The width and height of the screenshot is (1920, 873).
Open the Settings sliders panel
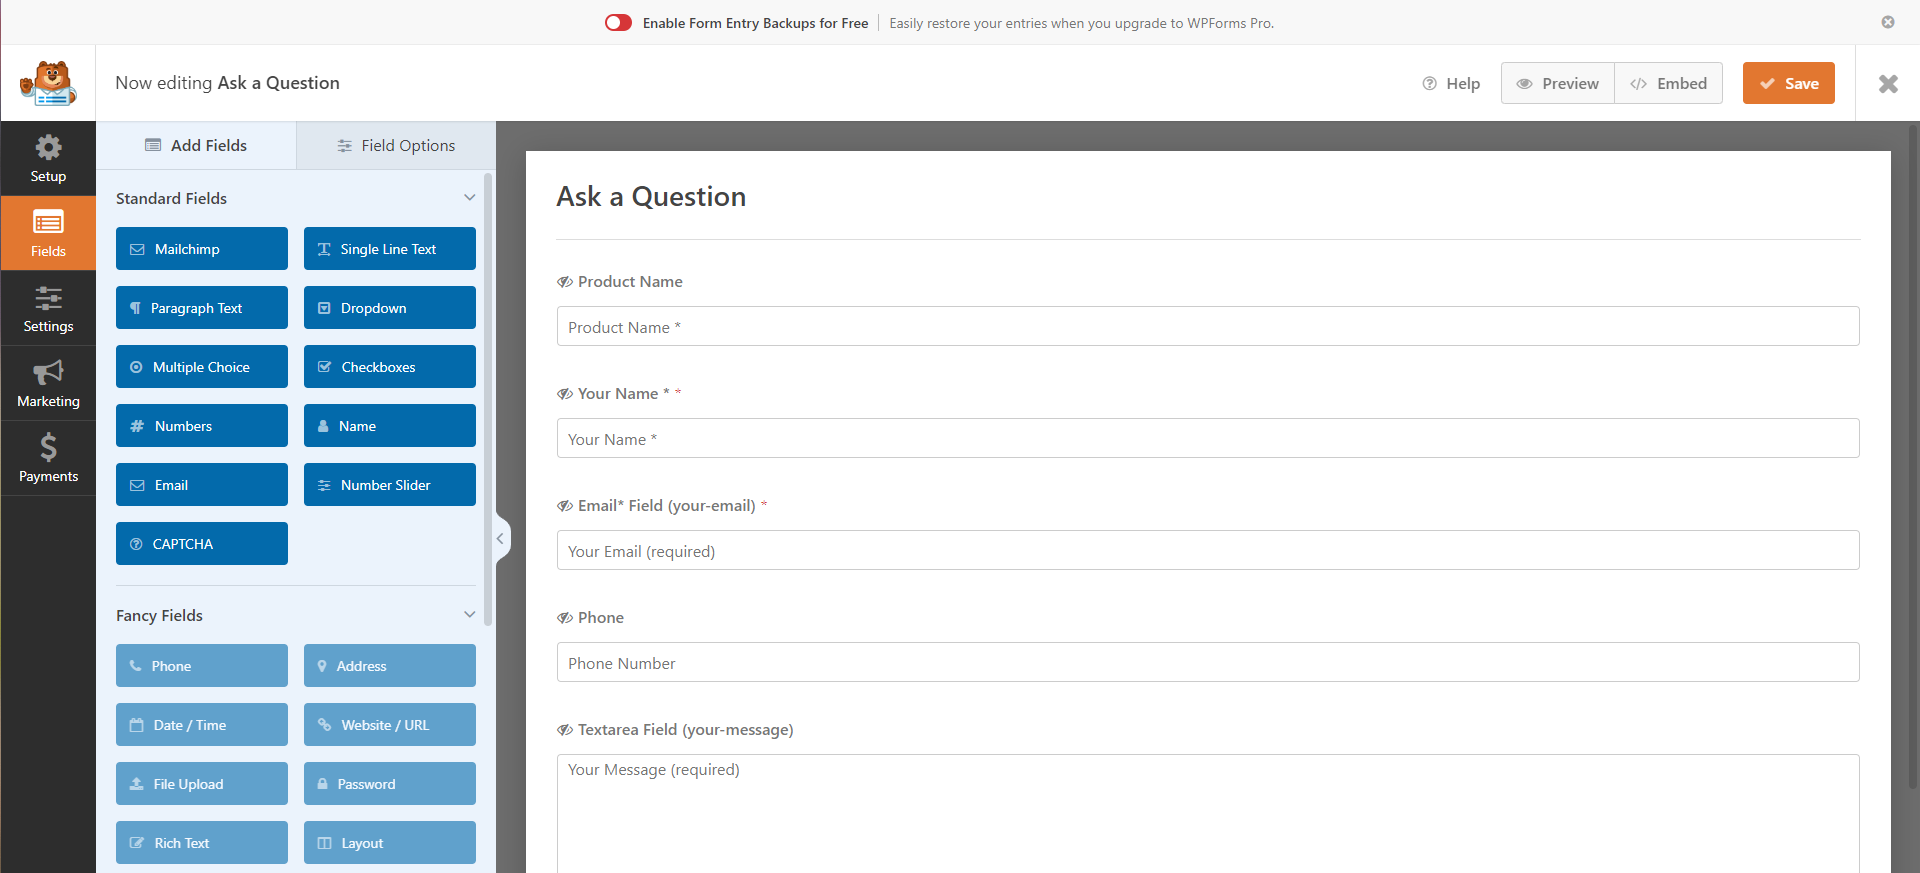[x=48, y=309]
